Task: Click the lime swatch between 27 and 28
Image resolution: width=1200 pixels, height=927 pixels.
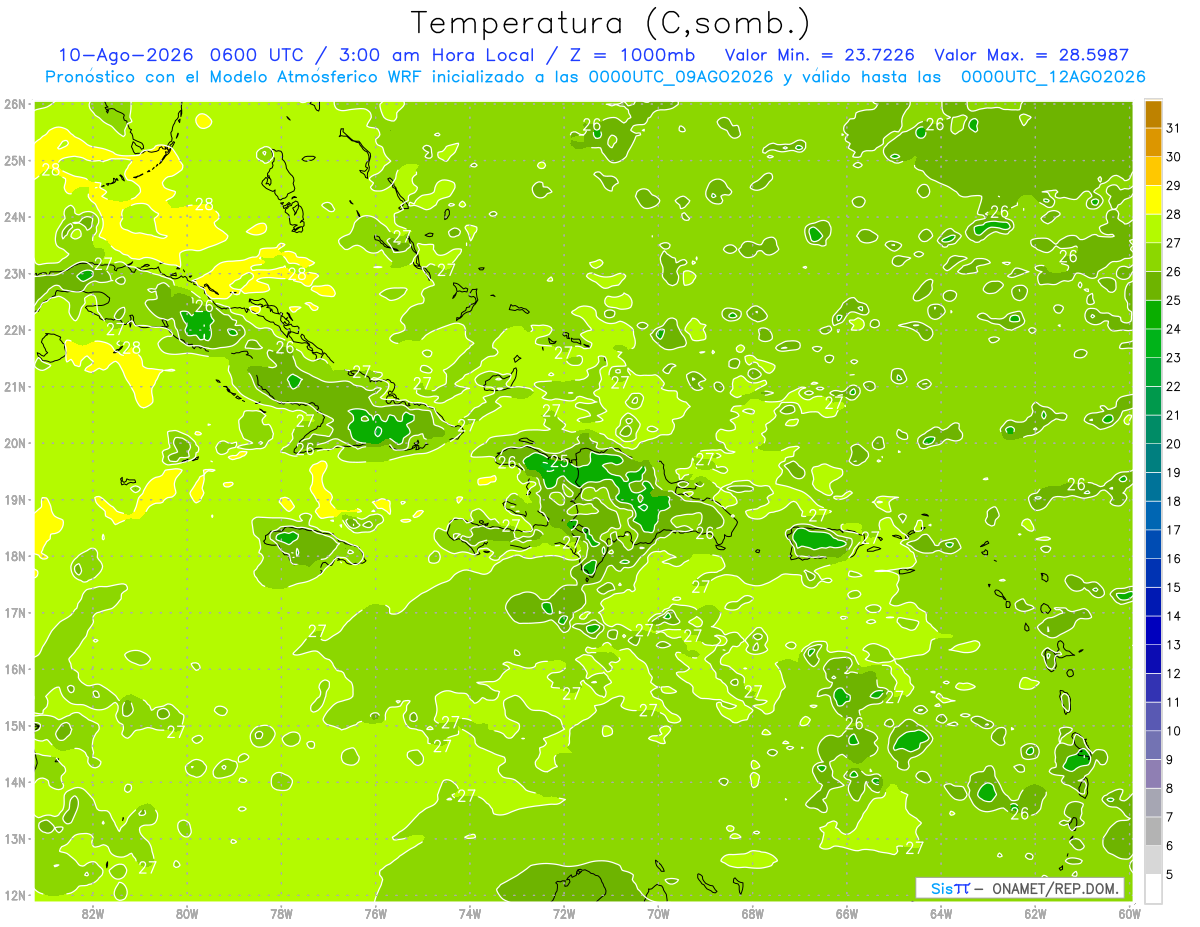Action: (1153, 228)
